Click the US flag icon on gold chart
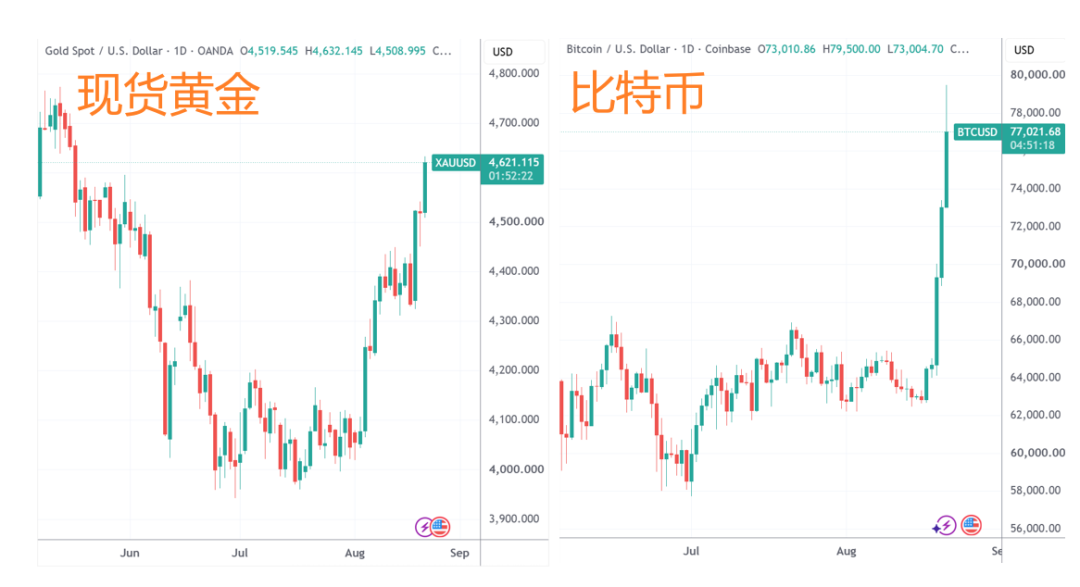This screenshot has height=587, width=1080. (440, 527)
